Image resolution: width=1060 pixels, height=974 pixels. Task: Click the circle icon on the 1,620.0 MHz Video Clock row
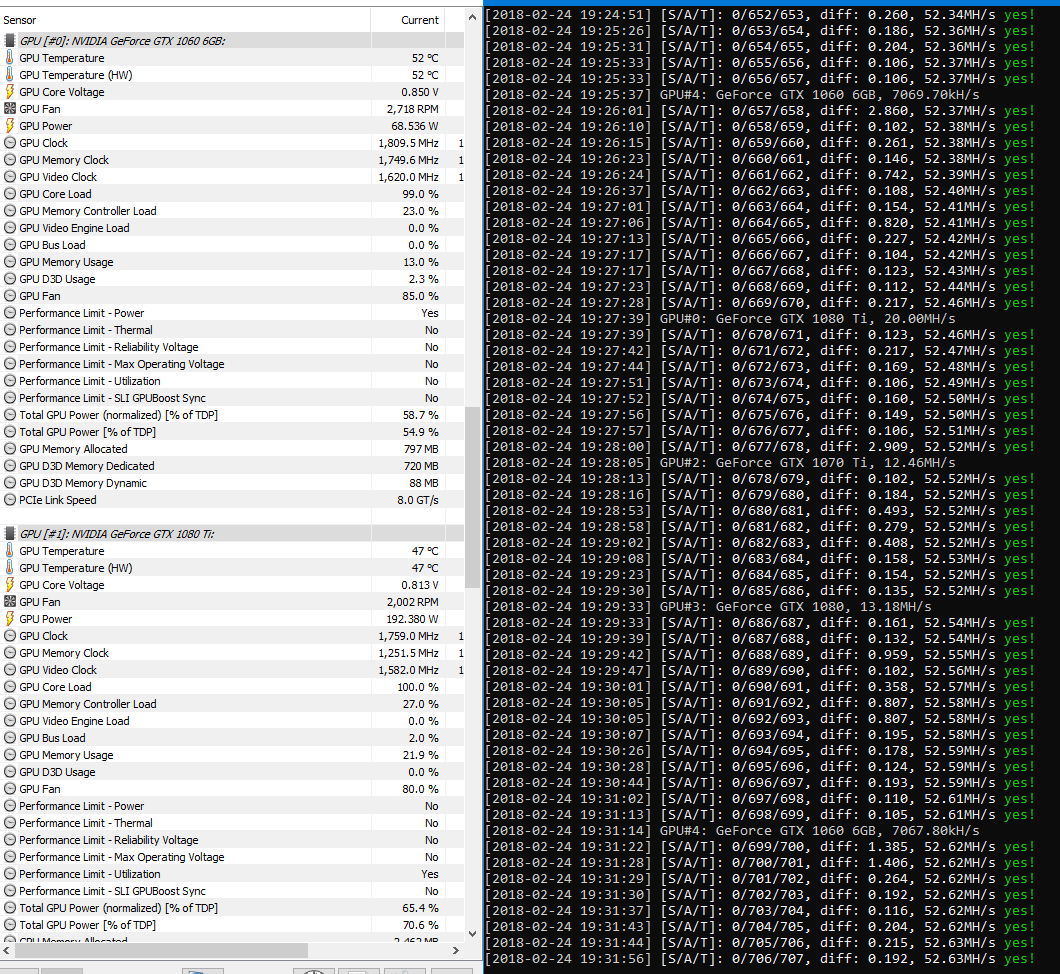point(9,177)
